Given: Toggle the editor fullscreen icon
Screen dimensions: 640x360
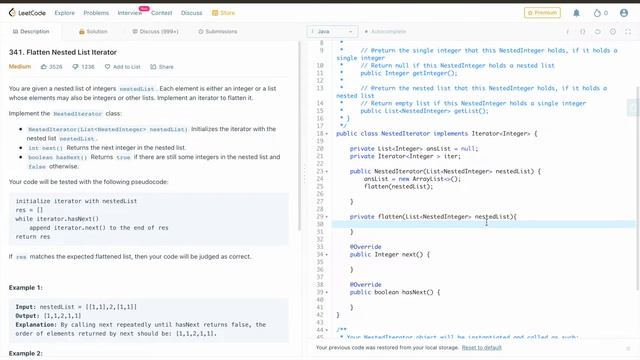Looking at the screenshot, I should point(628,31).
